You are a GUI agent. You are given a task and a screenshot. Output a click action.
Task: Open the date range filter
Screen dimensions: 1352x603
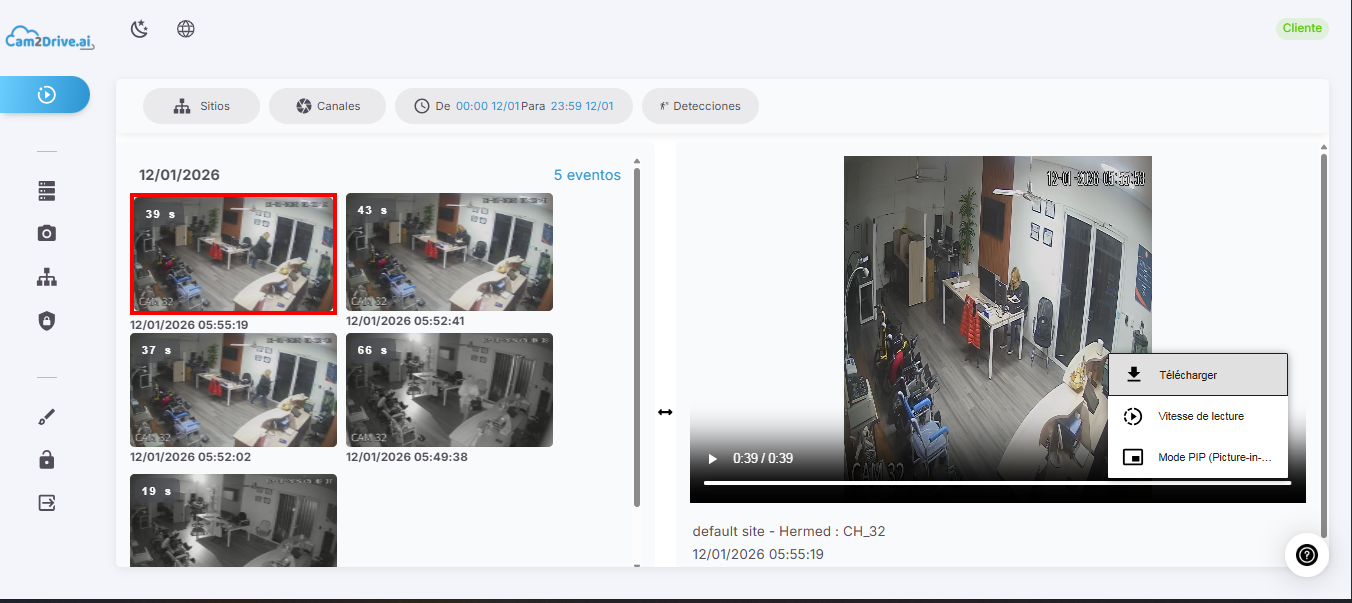[x=514, y=106]
